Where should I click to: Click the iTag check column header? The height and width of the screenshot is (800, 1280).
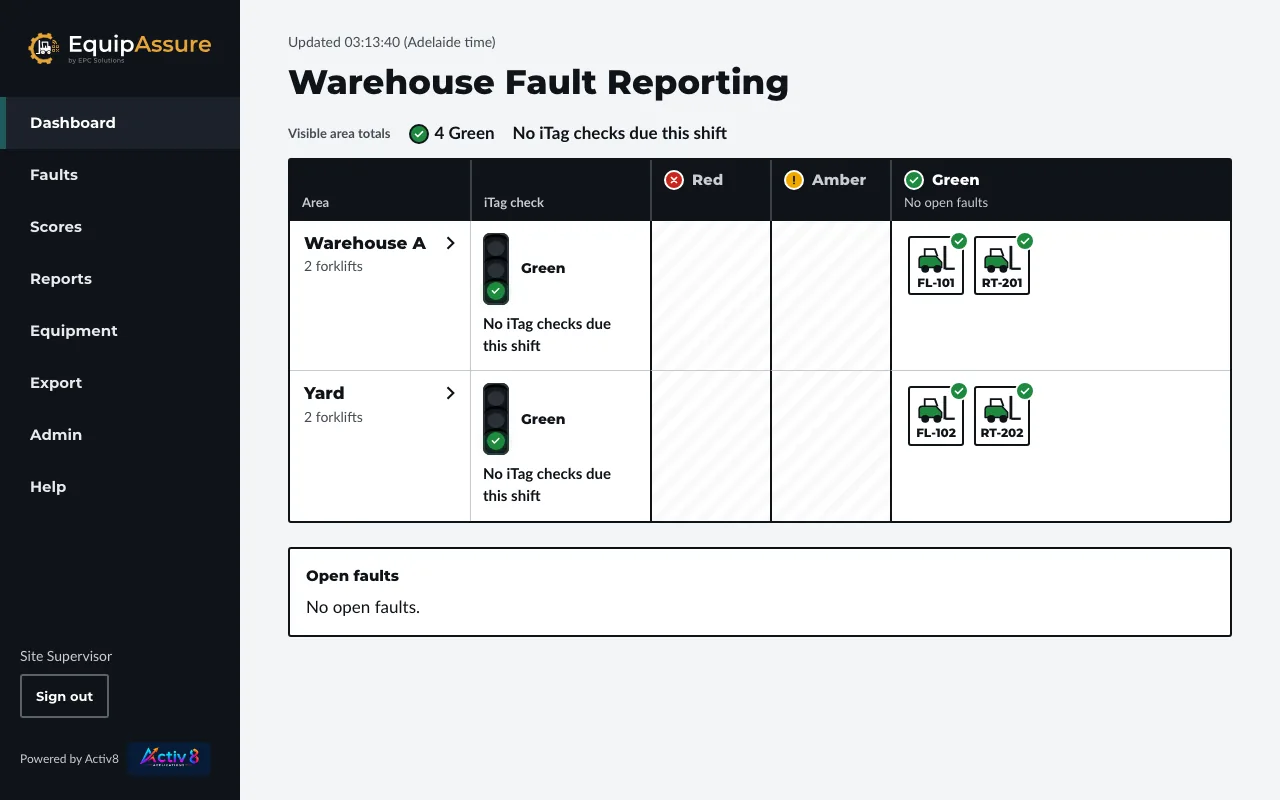click(514, 202)
